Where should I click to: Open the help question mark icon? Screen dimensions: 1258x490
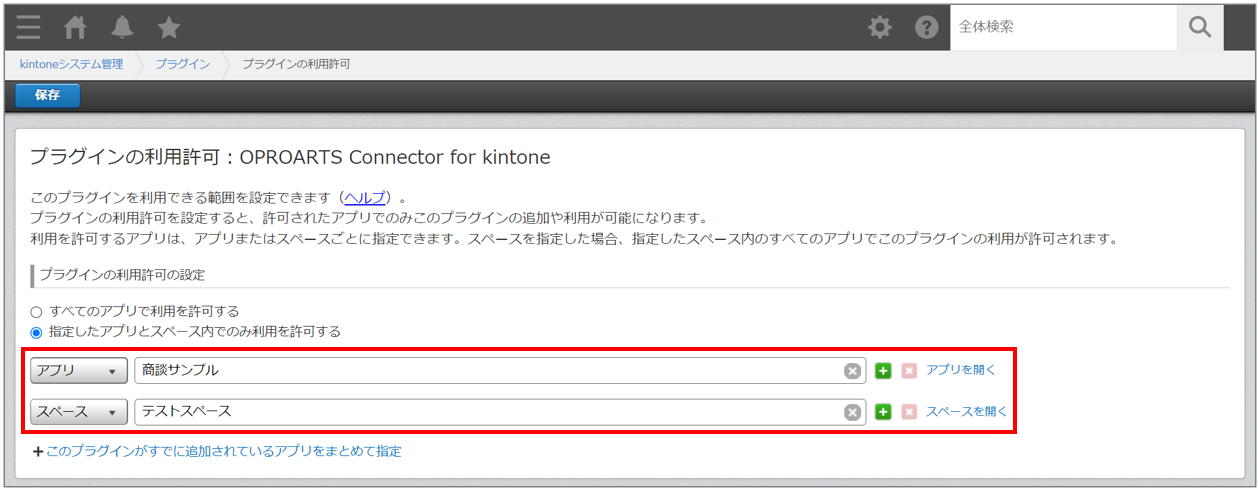[x=926, y=27]
